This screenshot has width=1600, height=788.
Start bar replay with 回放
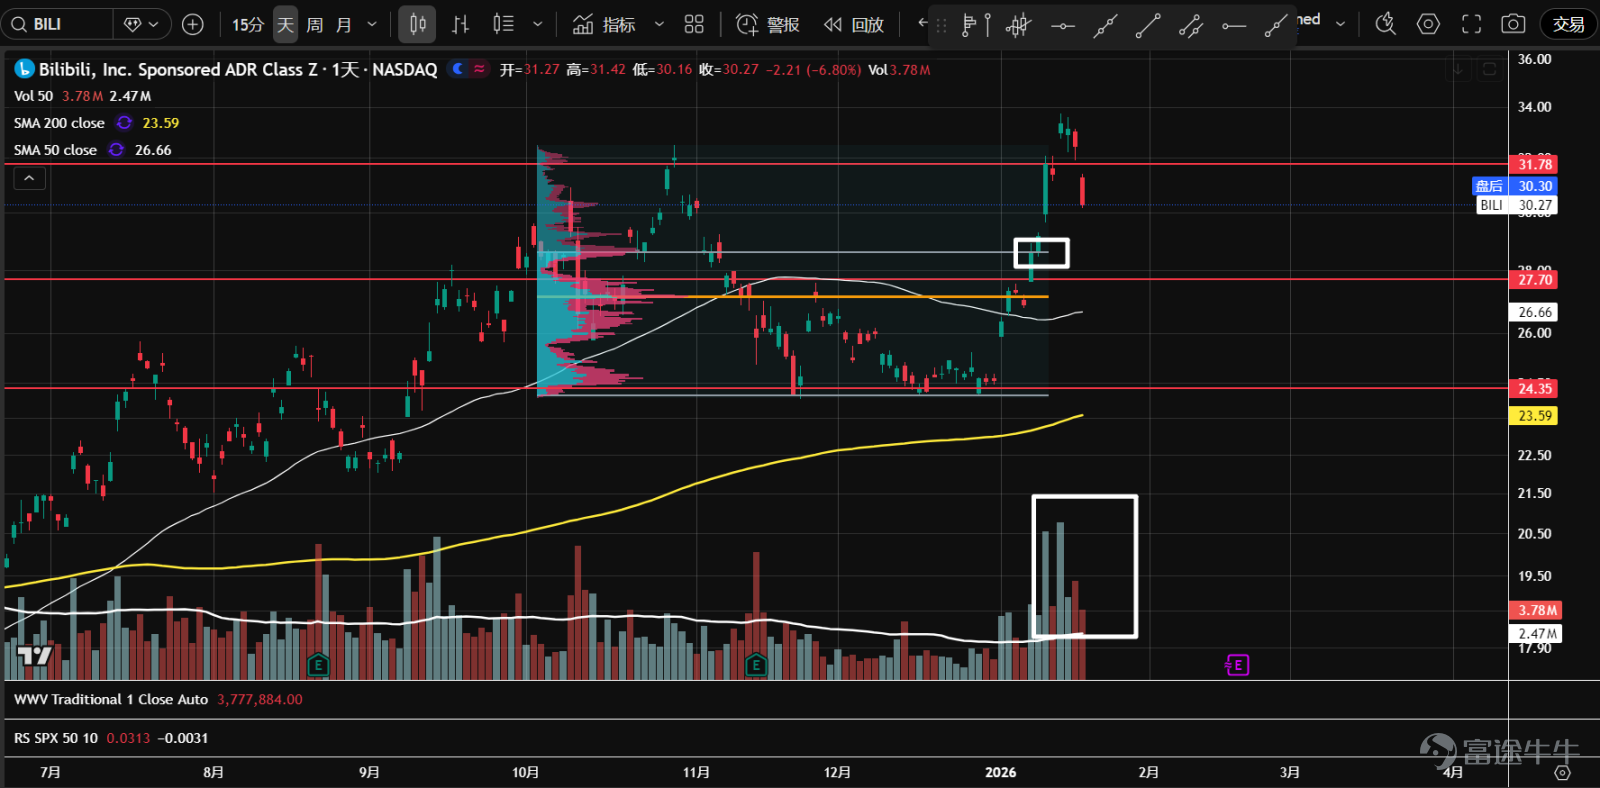(x=854, y=24)
